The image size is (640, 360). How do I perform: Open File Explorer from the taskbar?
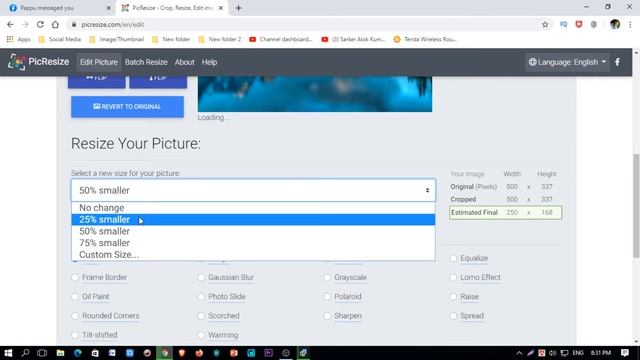coord(60,353)
